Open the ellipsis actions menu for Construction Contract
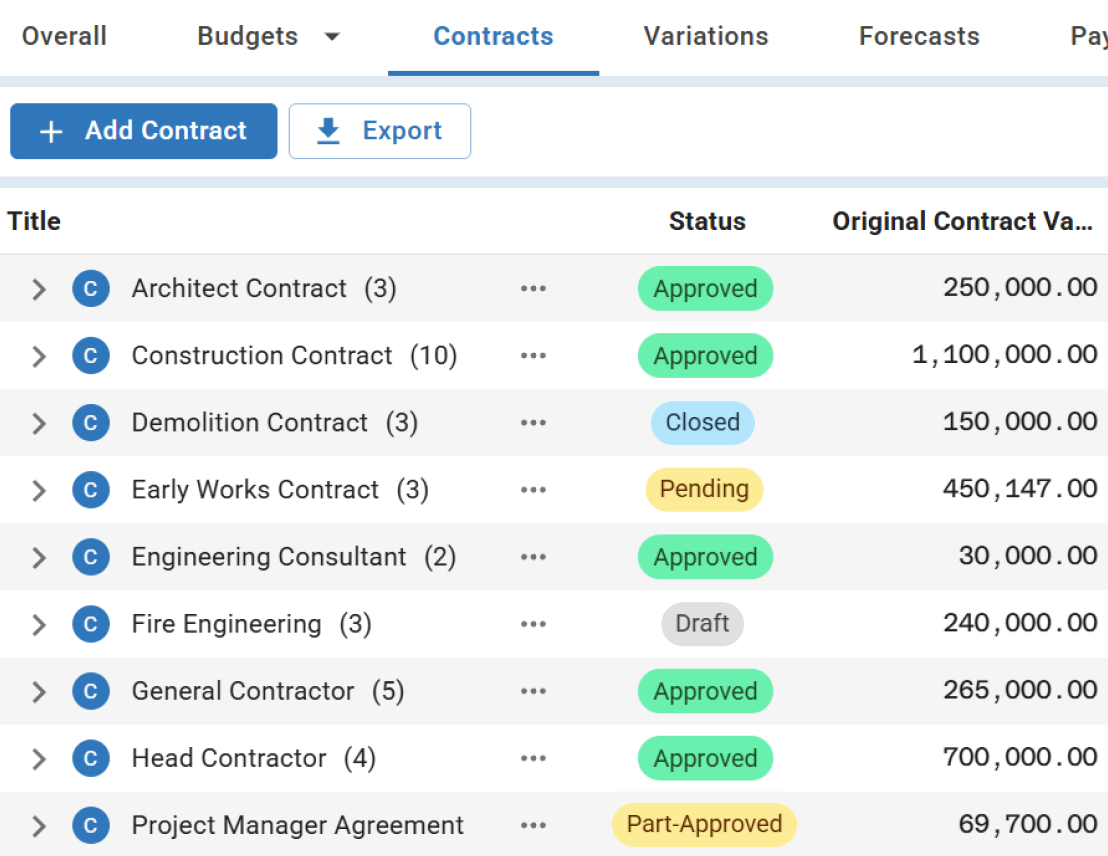1108x856 pixels. click(x=533, y=355)
